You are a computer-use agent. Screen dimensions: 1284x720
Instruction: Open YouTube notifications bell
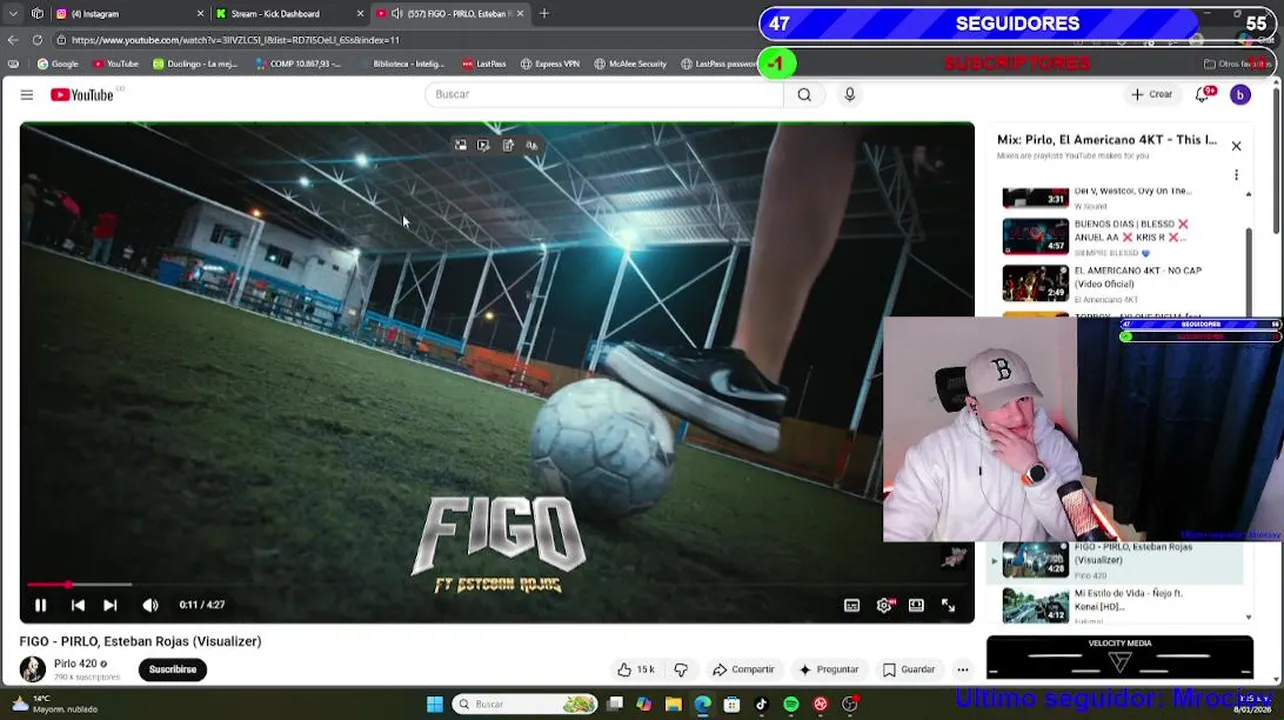coord(1203,94)
